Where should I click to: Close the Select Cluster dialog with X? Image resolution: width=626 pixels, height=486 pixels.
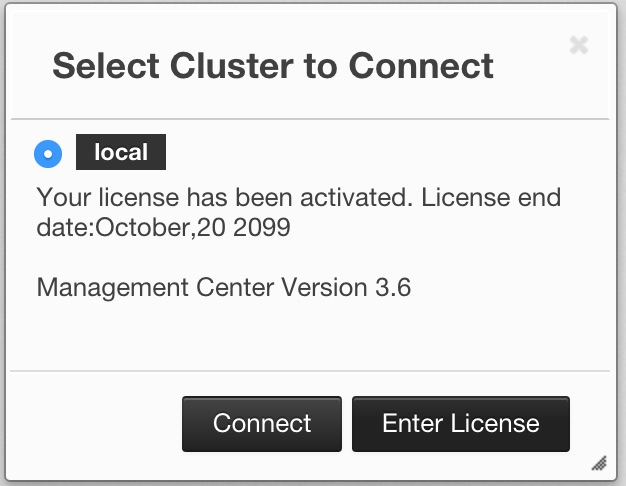coord(578,45)
